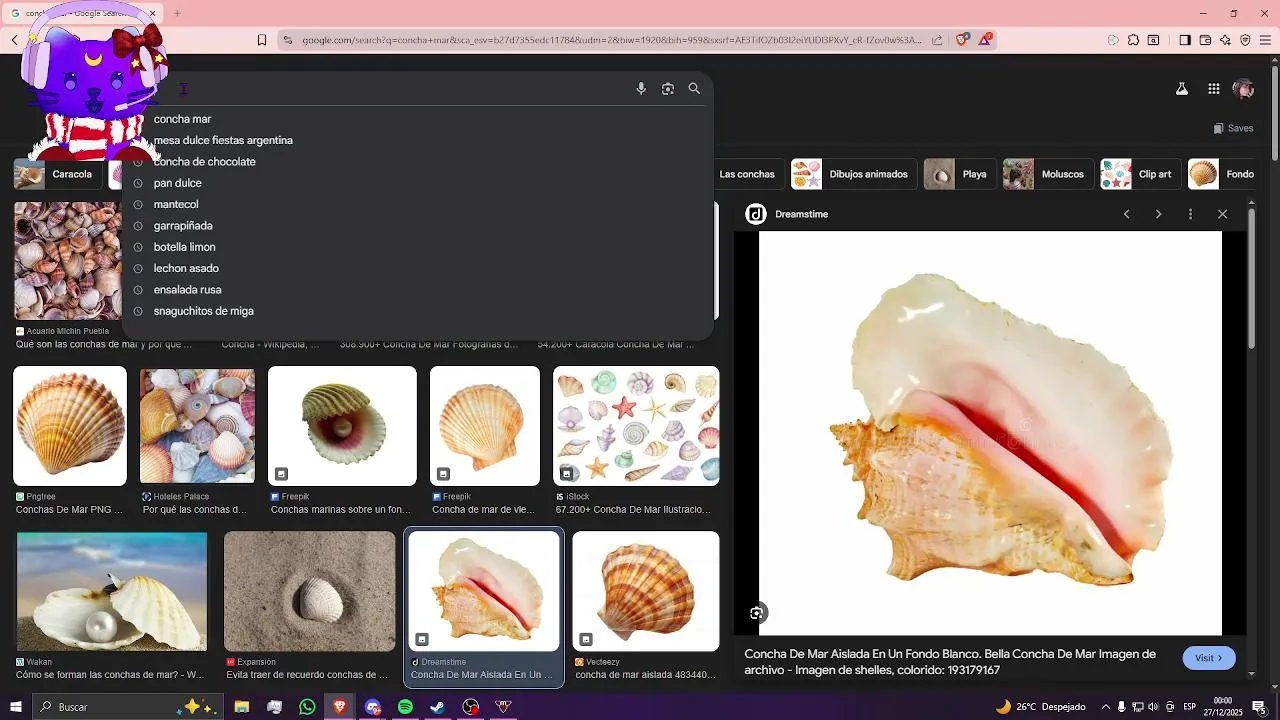Open the Wakan pearl shell thumbnail

pyautogui.click(x=112, y=591)
